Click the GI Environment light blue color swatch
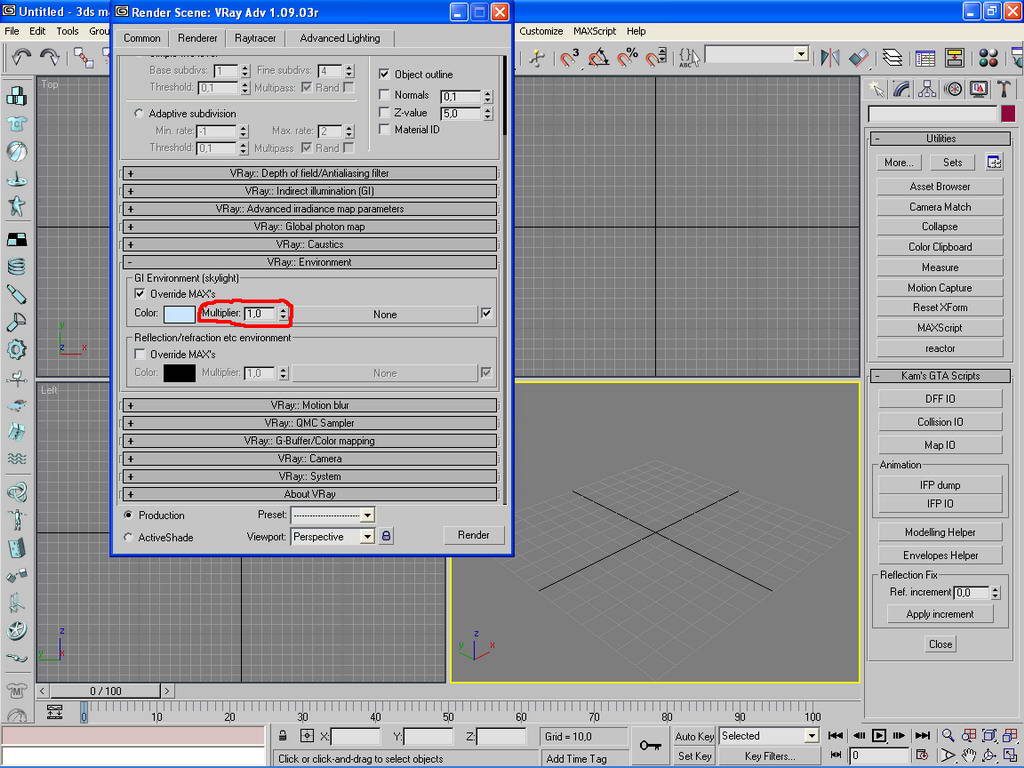1024x768 pixels. [x=179, y=314]
